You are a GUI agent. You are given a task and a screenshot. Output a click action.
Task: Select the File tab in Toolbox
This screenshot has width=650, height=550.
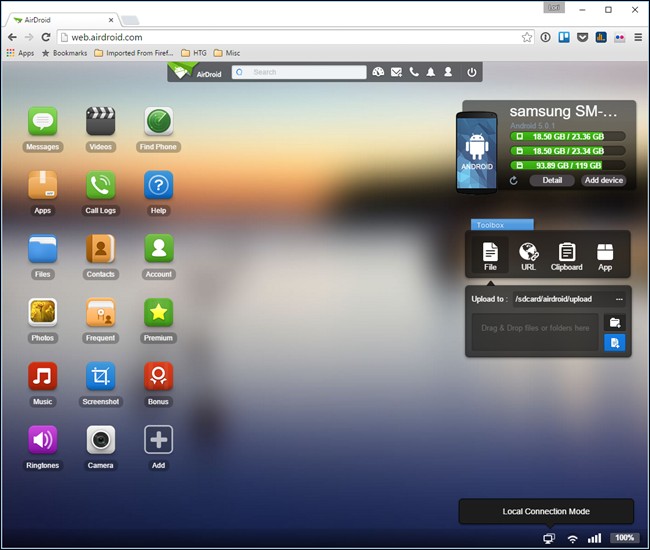click(x=490, y=256)
